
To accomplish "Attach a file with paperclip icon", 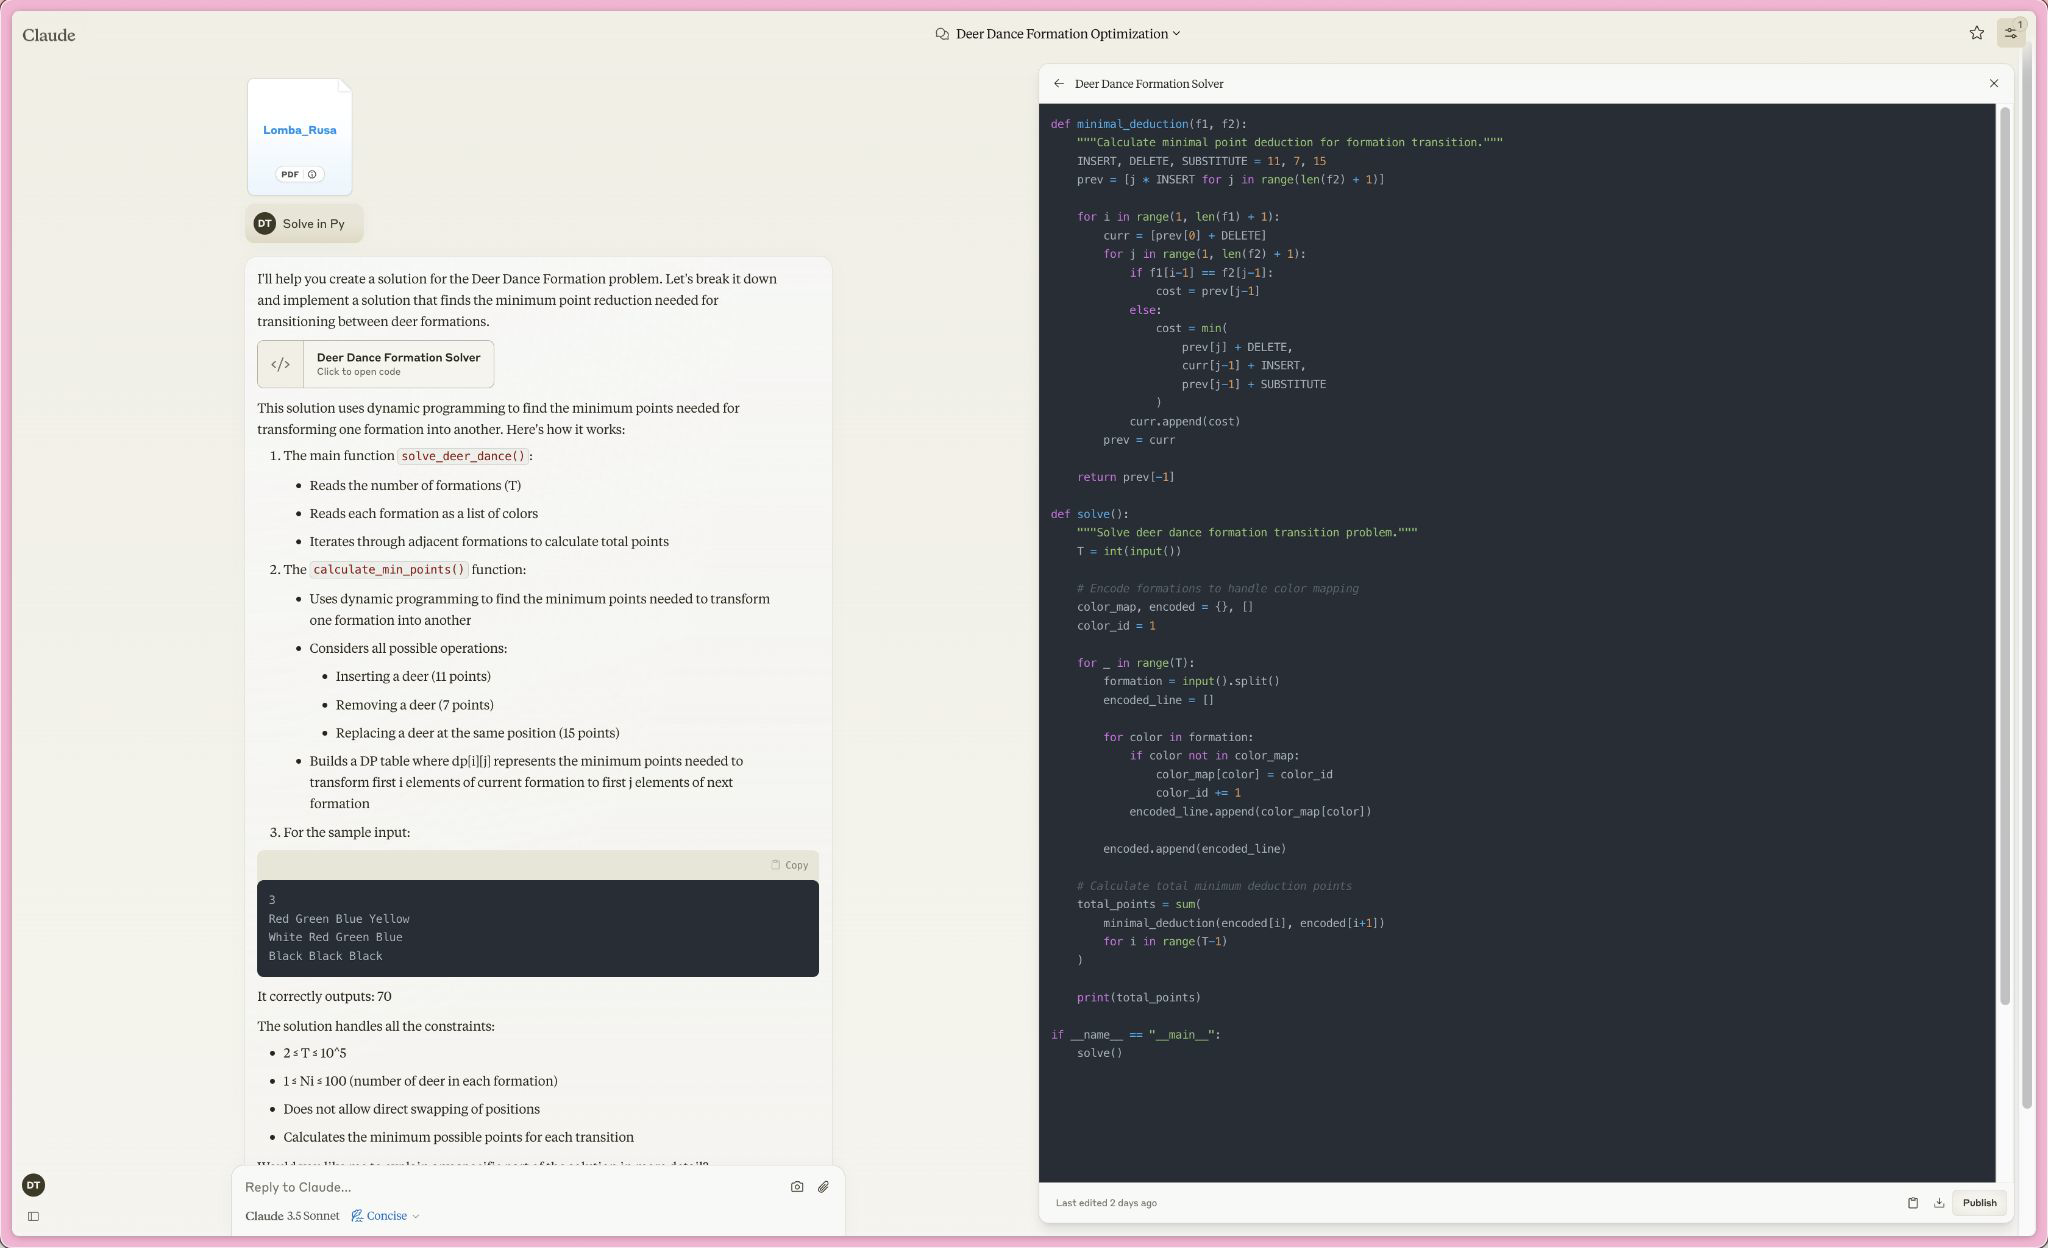I will (x=823, y=1187).
